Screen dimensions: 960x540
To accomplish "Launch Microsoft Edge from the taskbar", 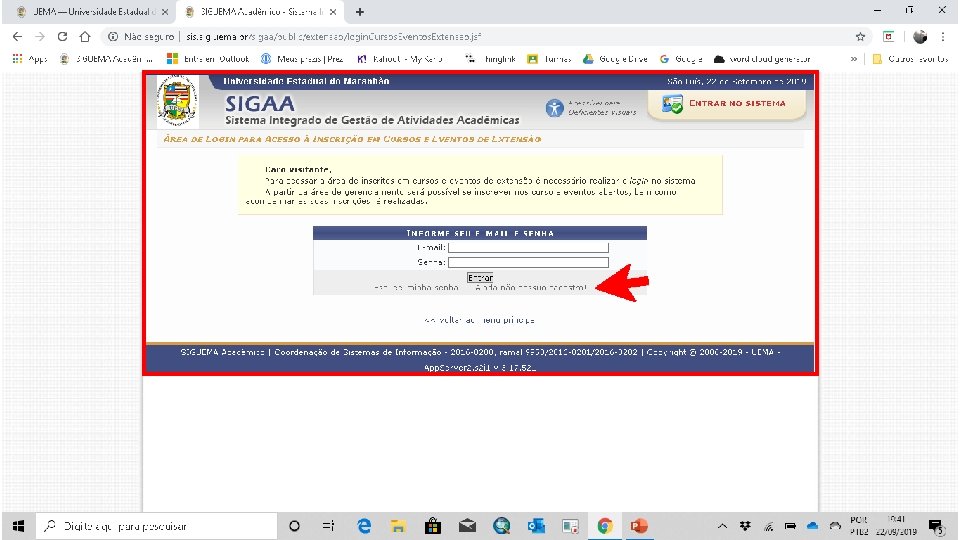I will coord(364,526).
